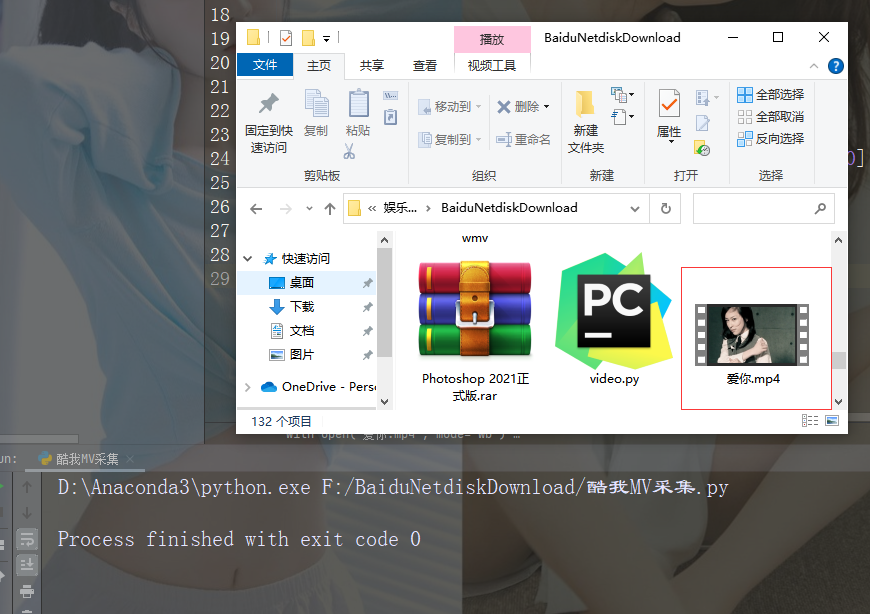The image size is (870, 614).
Task: Click quick access toolbar properties checkmark icon
Action: point(286,38)
